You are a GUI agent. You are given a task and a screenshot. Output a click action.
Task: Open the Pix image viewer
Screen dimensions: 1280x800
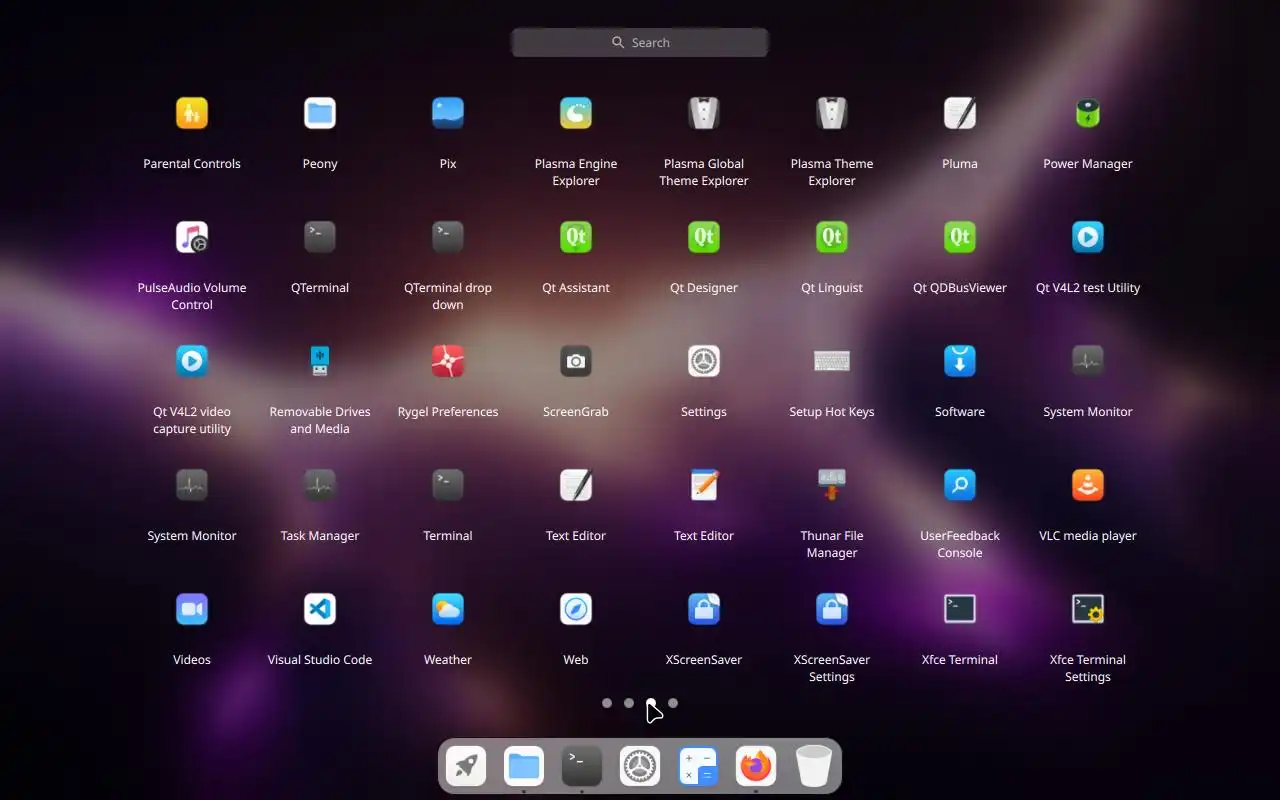pyautogui.click(x=448, y=113)
